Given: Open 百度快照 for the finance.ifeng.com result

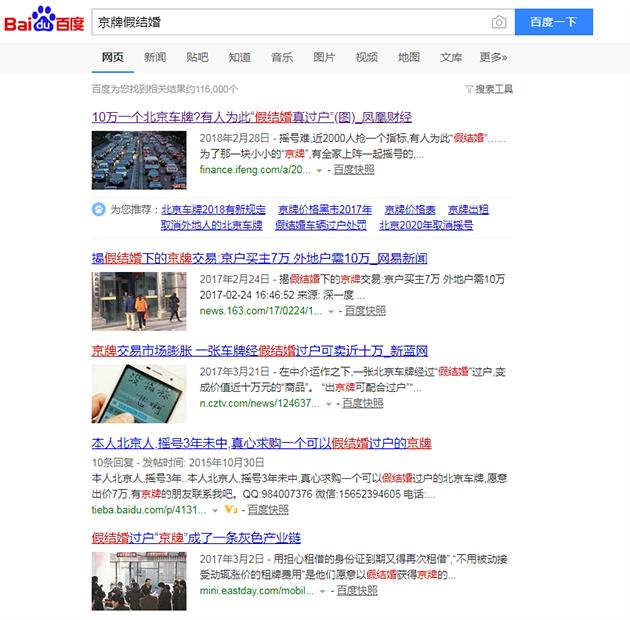Looking at the screenshot, I should 354,170.
